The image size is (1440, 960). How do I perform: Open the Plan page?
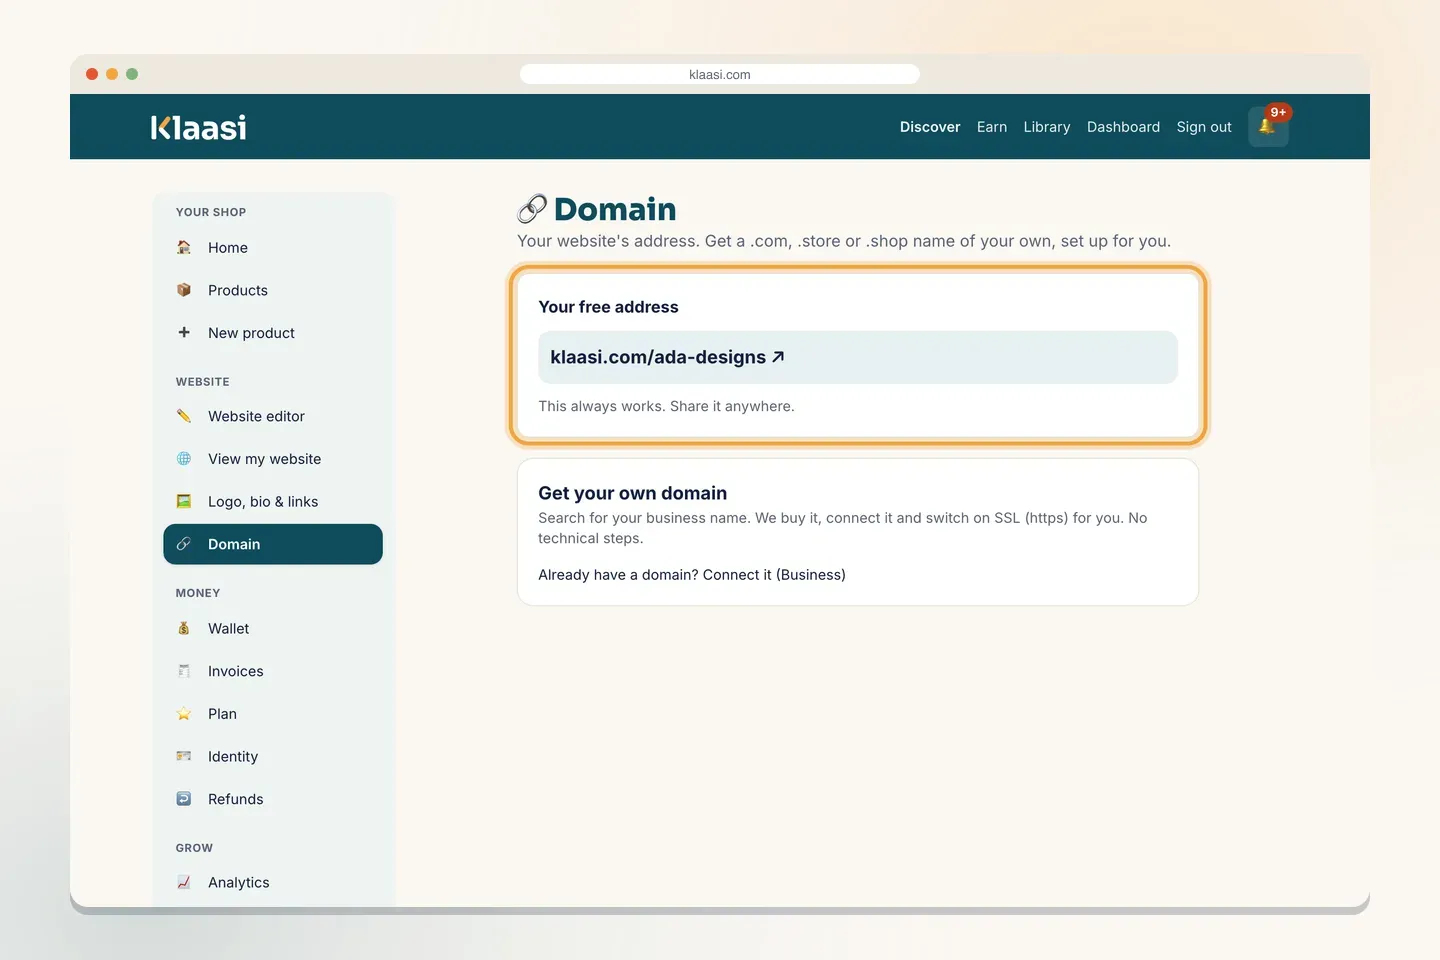(273, 714)
